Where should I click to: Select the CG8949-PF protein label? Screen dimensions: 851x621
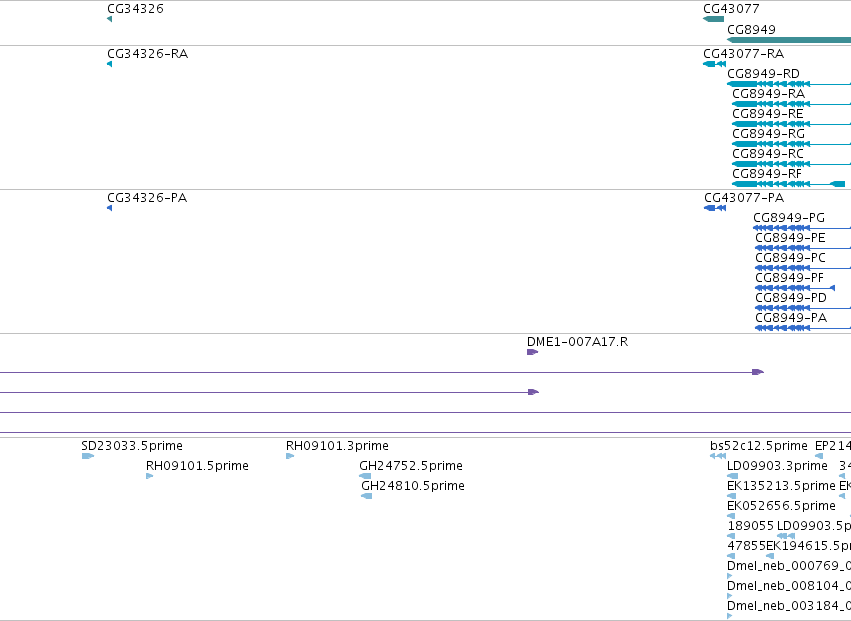790,278
